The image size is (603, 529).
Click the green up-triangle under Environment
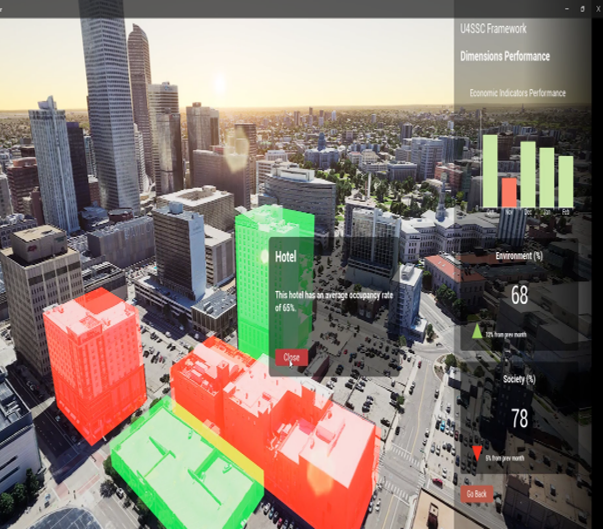pyautogui.click(x=477, y=330)
